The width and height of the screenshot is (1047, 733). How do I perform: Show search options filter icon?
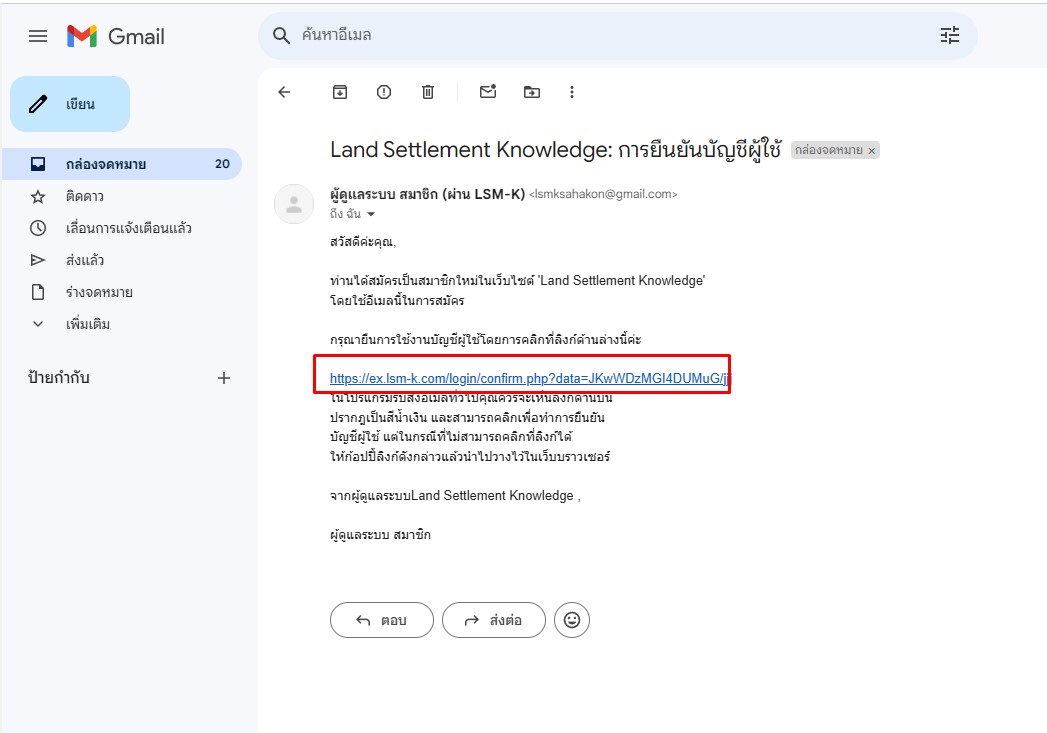point(949,36)
